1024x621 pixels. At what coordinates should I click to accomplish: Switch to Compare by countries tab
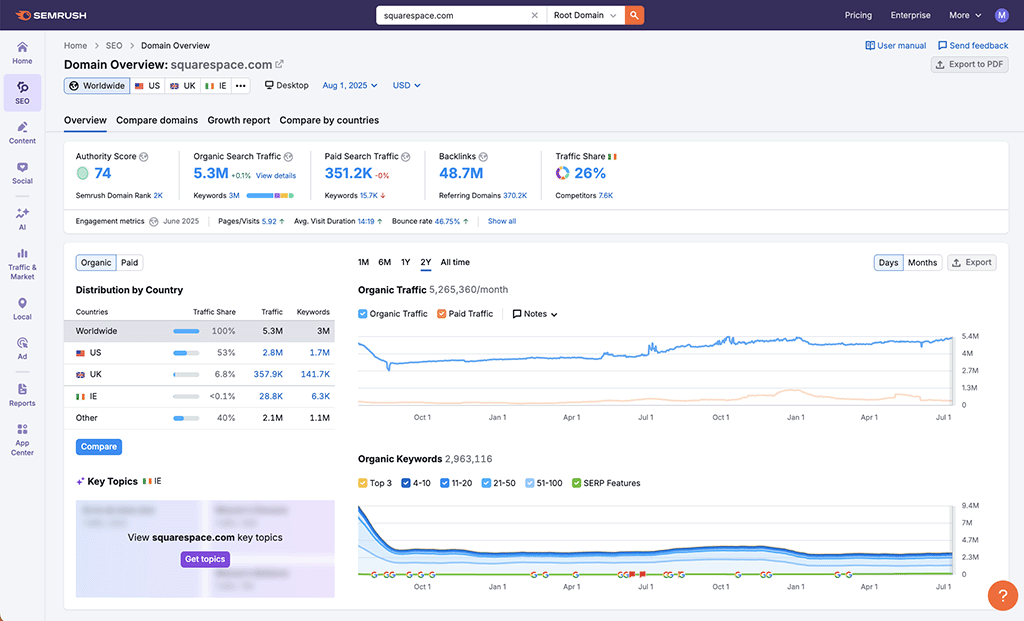coord(329,120)
